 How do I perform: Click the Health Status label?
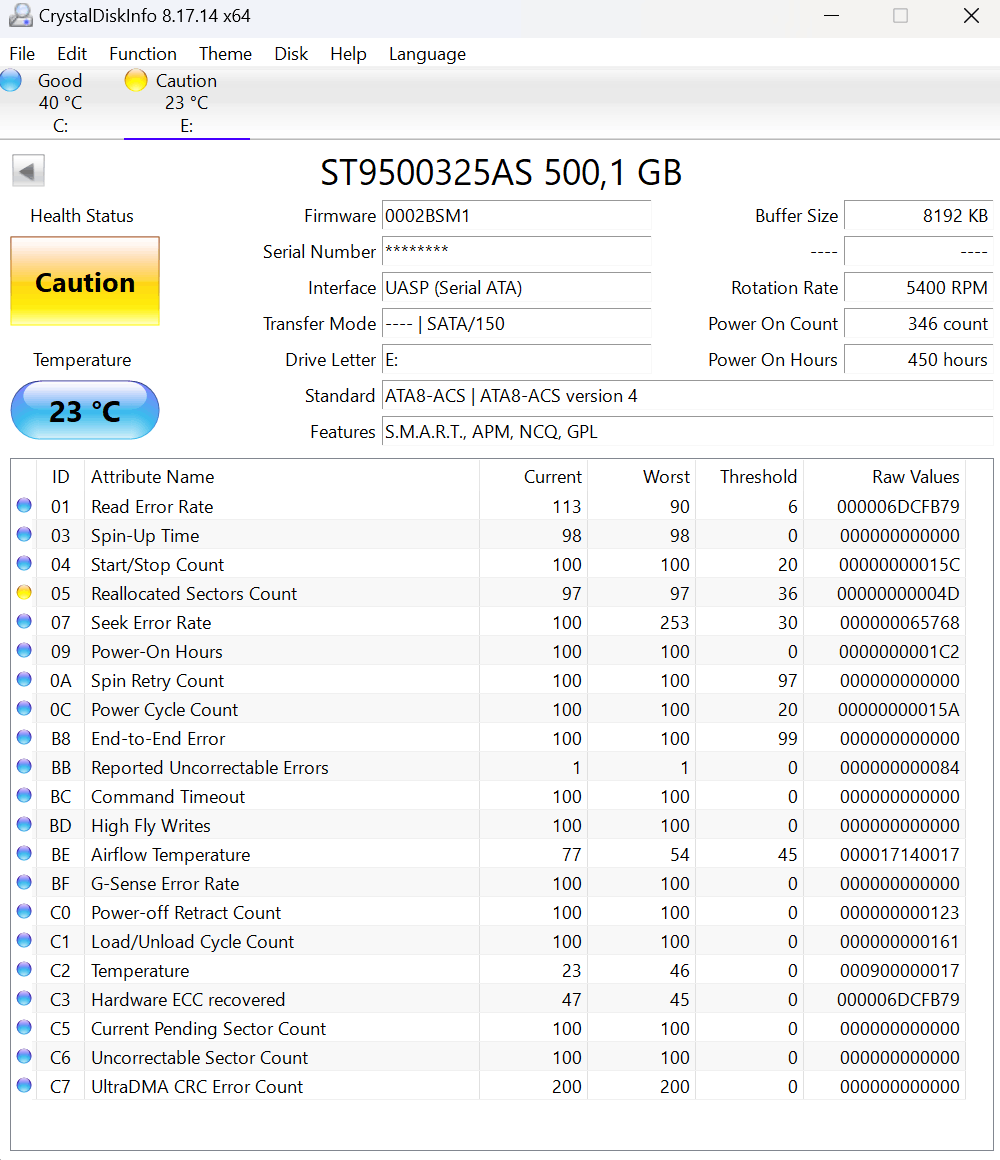coord(82,216)
